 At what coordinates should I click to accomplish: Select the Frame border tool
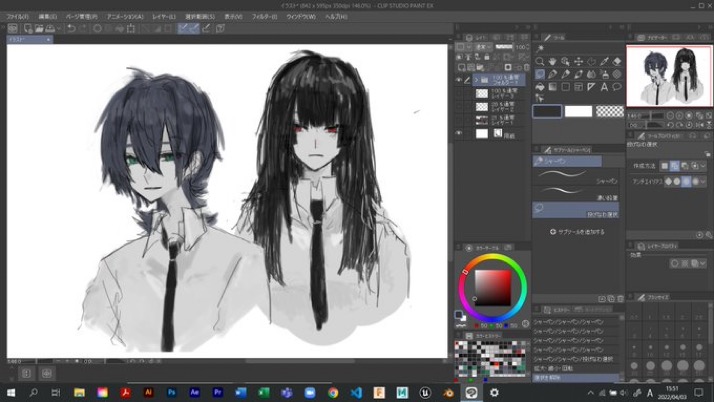click(x=578, y=87)
